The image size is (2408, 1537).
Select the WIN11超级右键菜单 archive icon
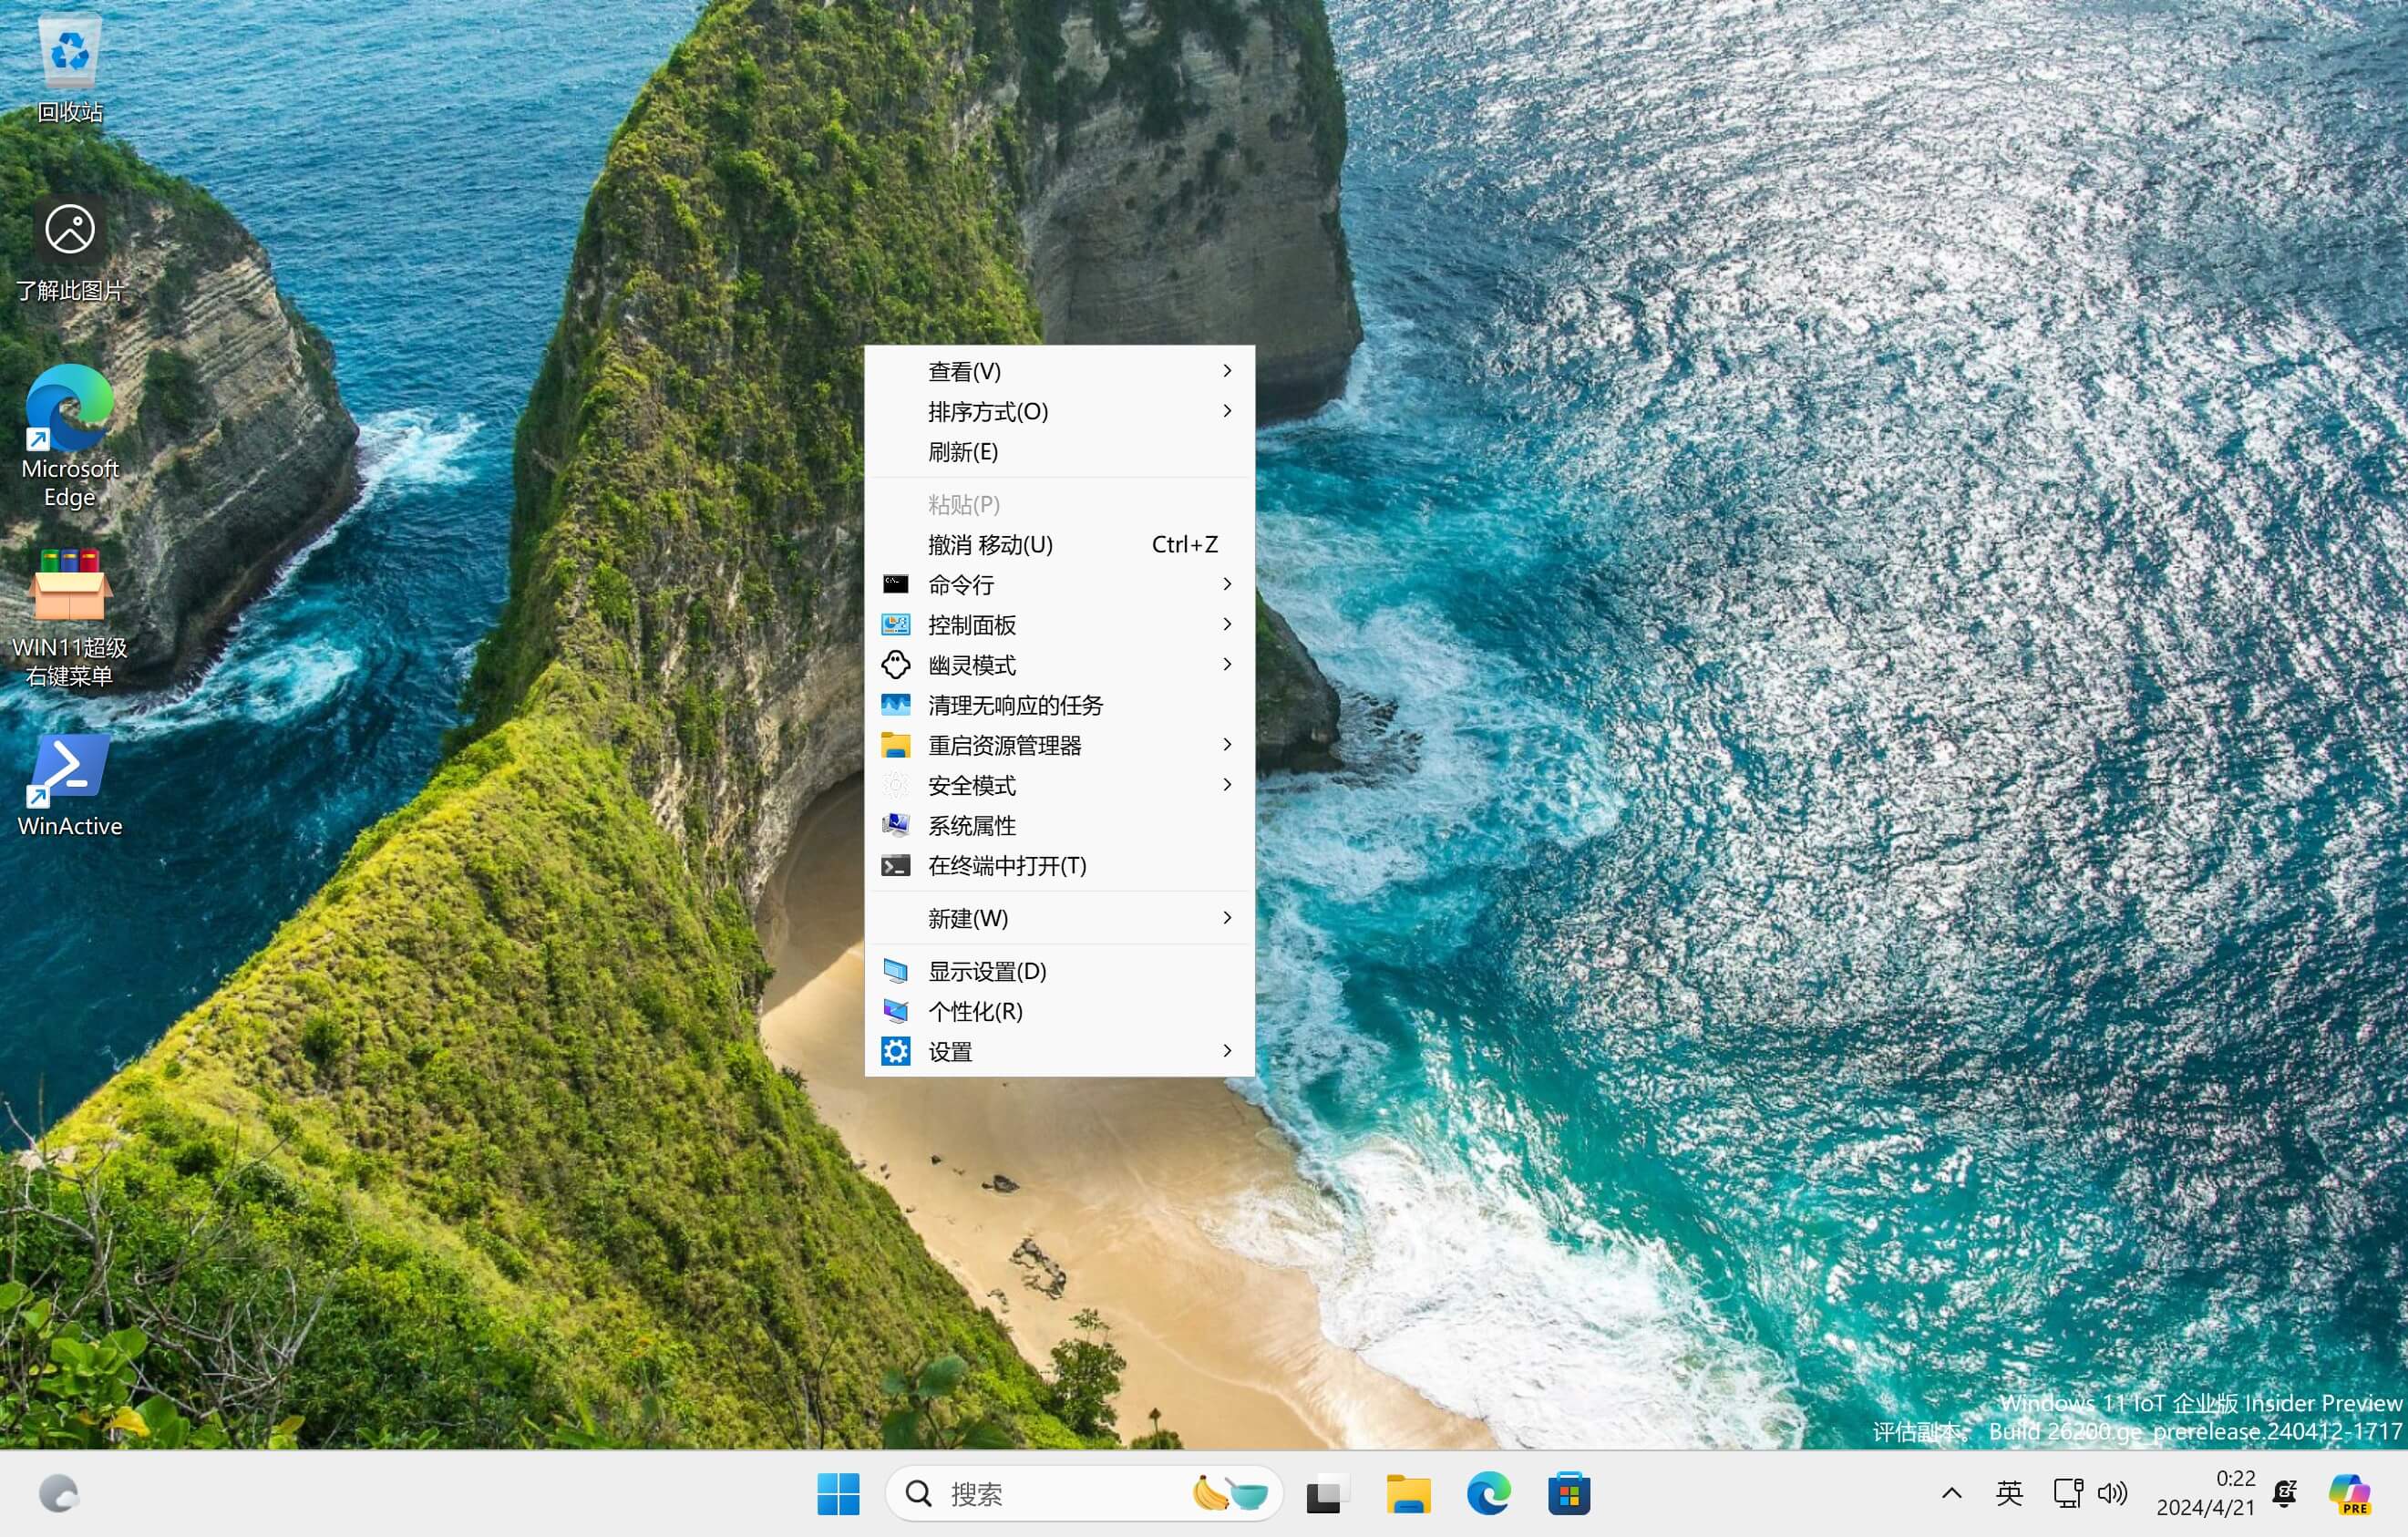(69, 618)
